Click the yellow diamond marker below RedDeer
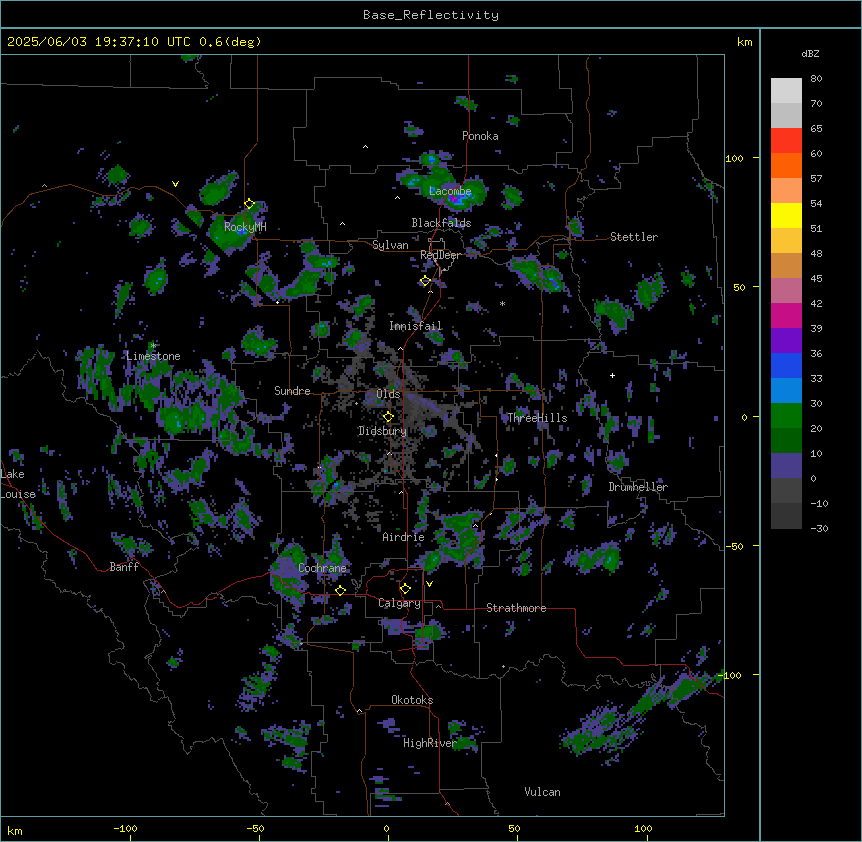Screen dimensions: 862x842 pos(425,281)
